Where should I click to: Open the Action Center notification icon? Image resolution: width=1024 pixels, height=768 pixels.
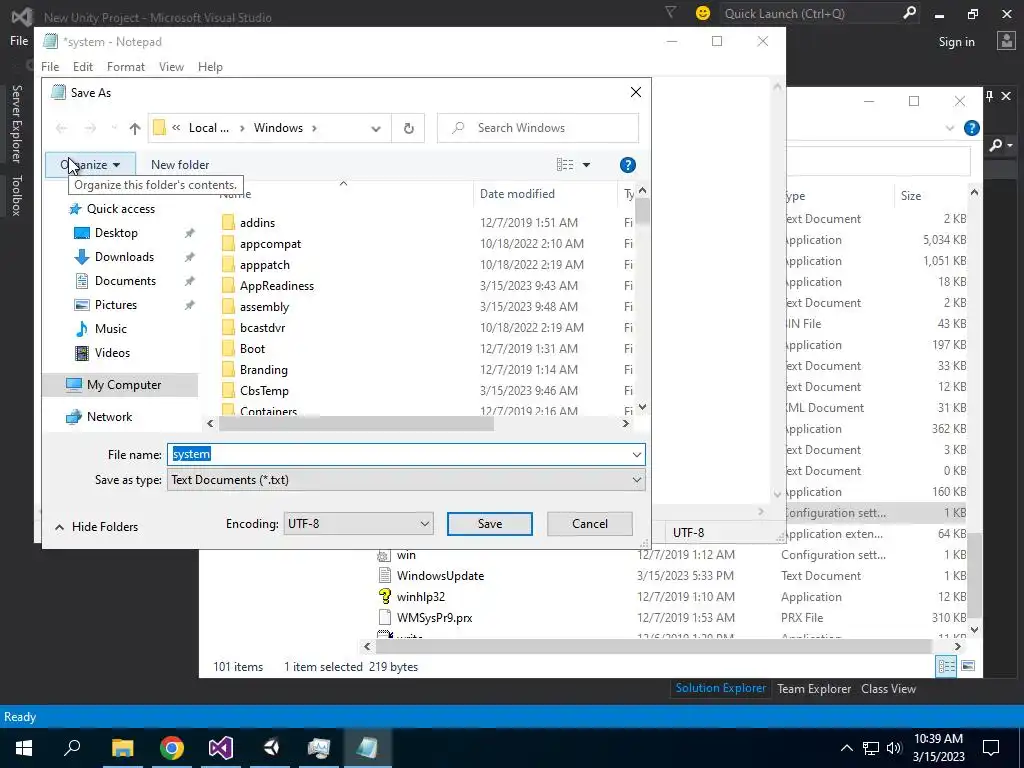coord(991,748)
